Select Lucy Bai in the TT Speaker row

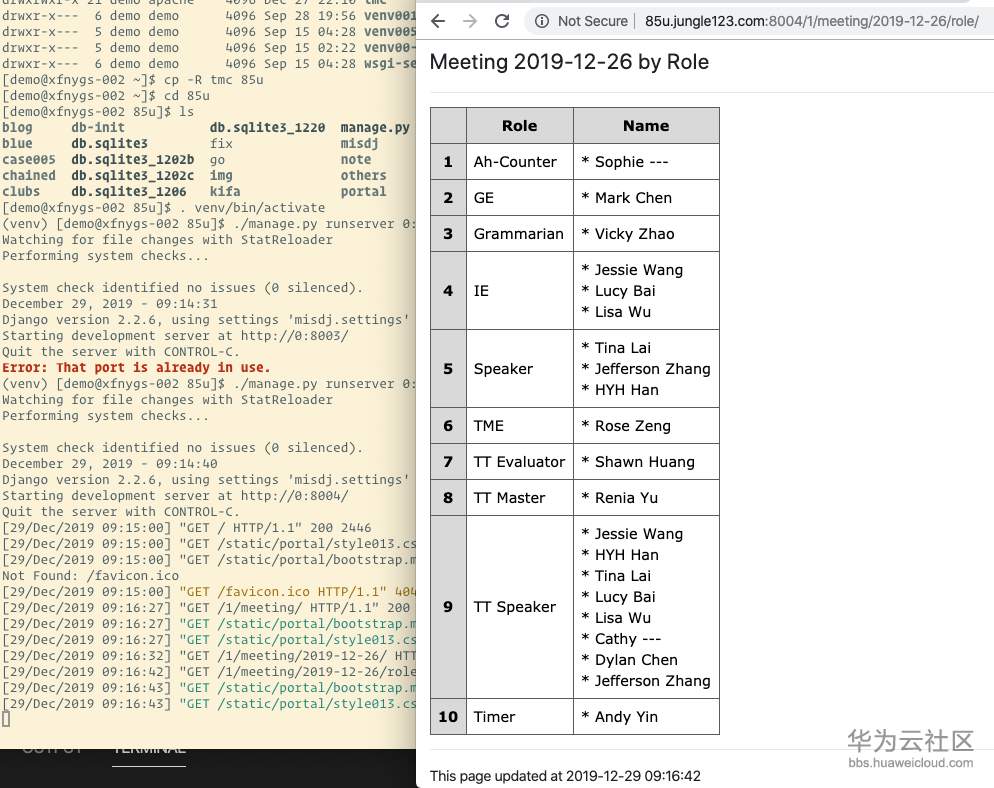625,597
